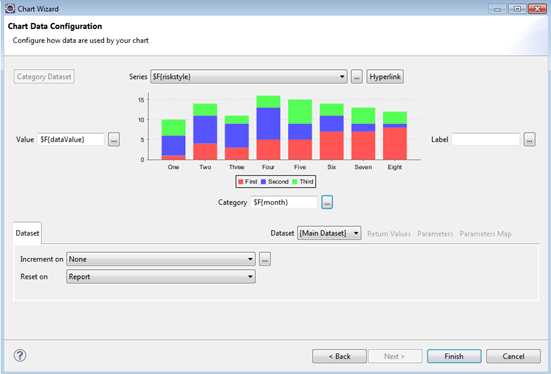Open expression editor next to Series field

[x=357, y=77]
